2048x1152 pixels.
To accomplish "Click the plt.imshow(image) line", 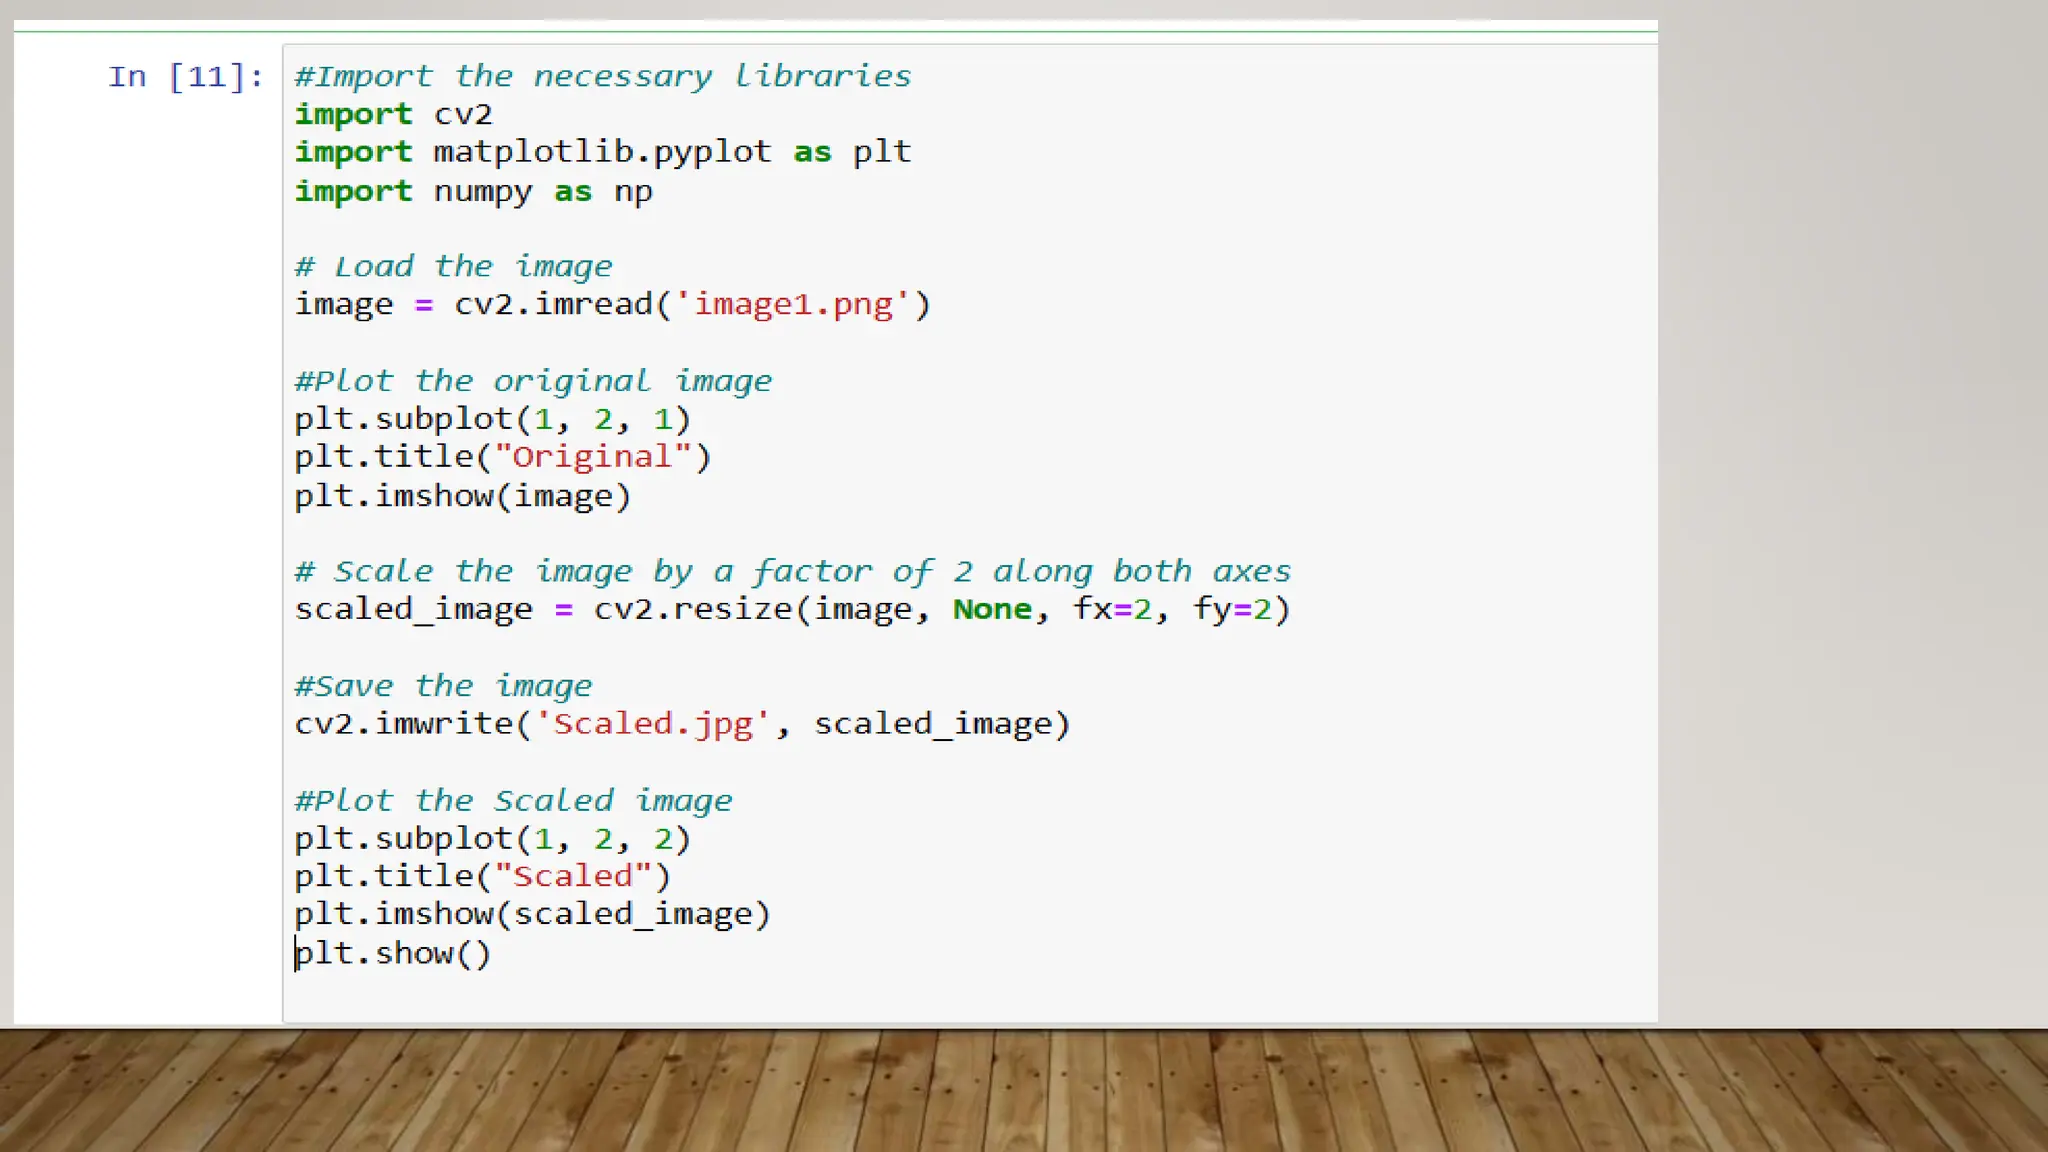I will click(462, 496).
